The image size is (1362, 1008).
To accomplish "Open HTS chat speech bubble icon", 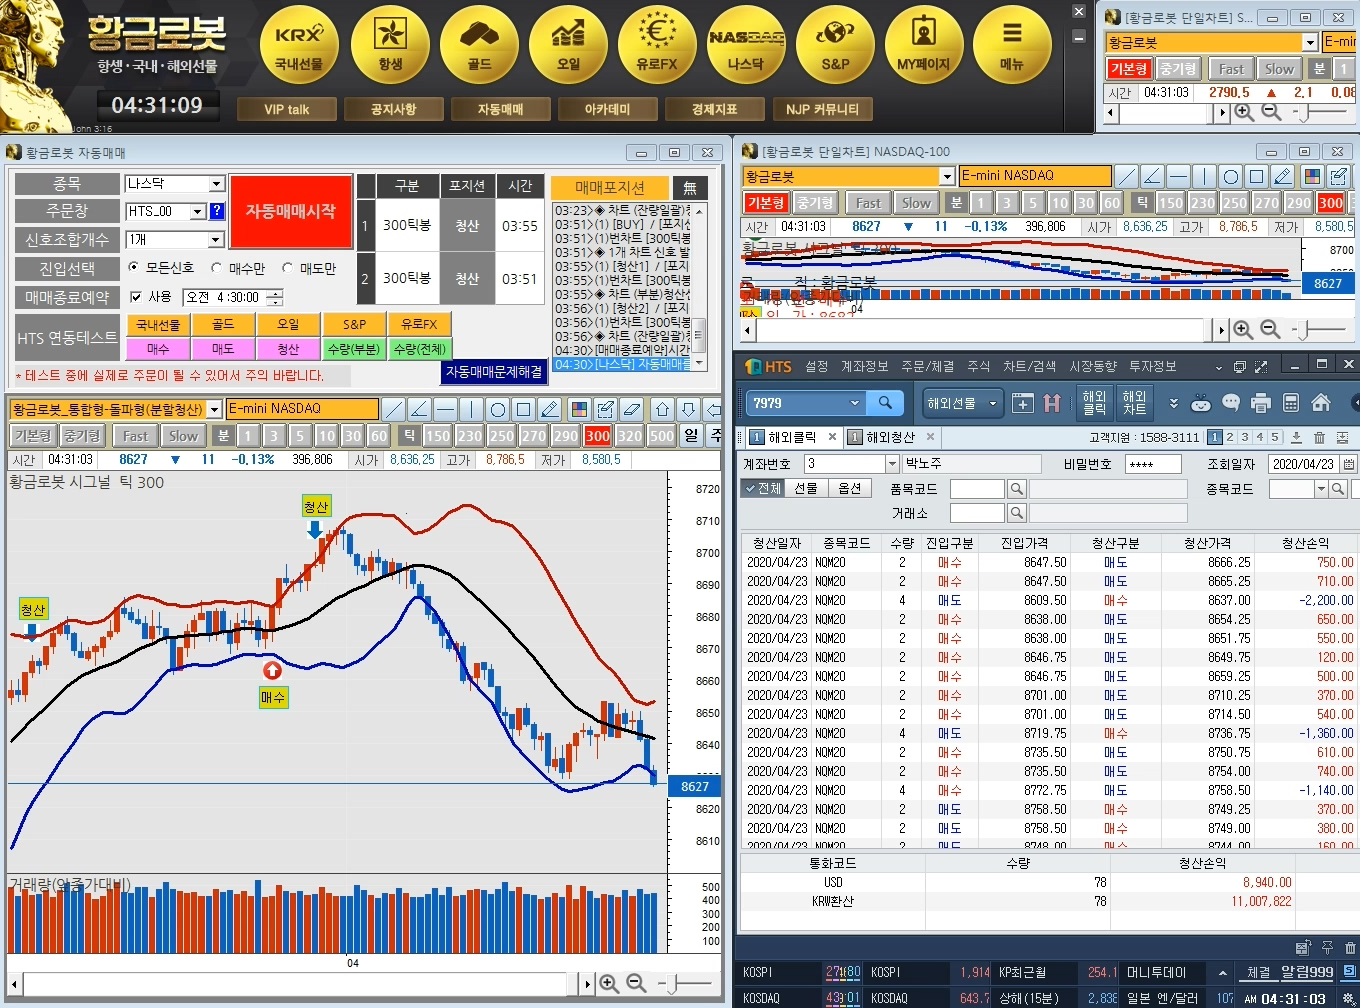I will (x=1231, y=403).
